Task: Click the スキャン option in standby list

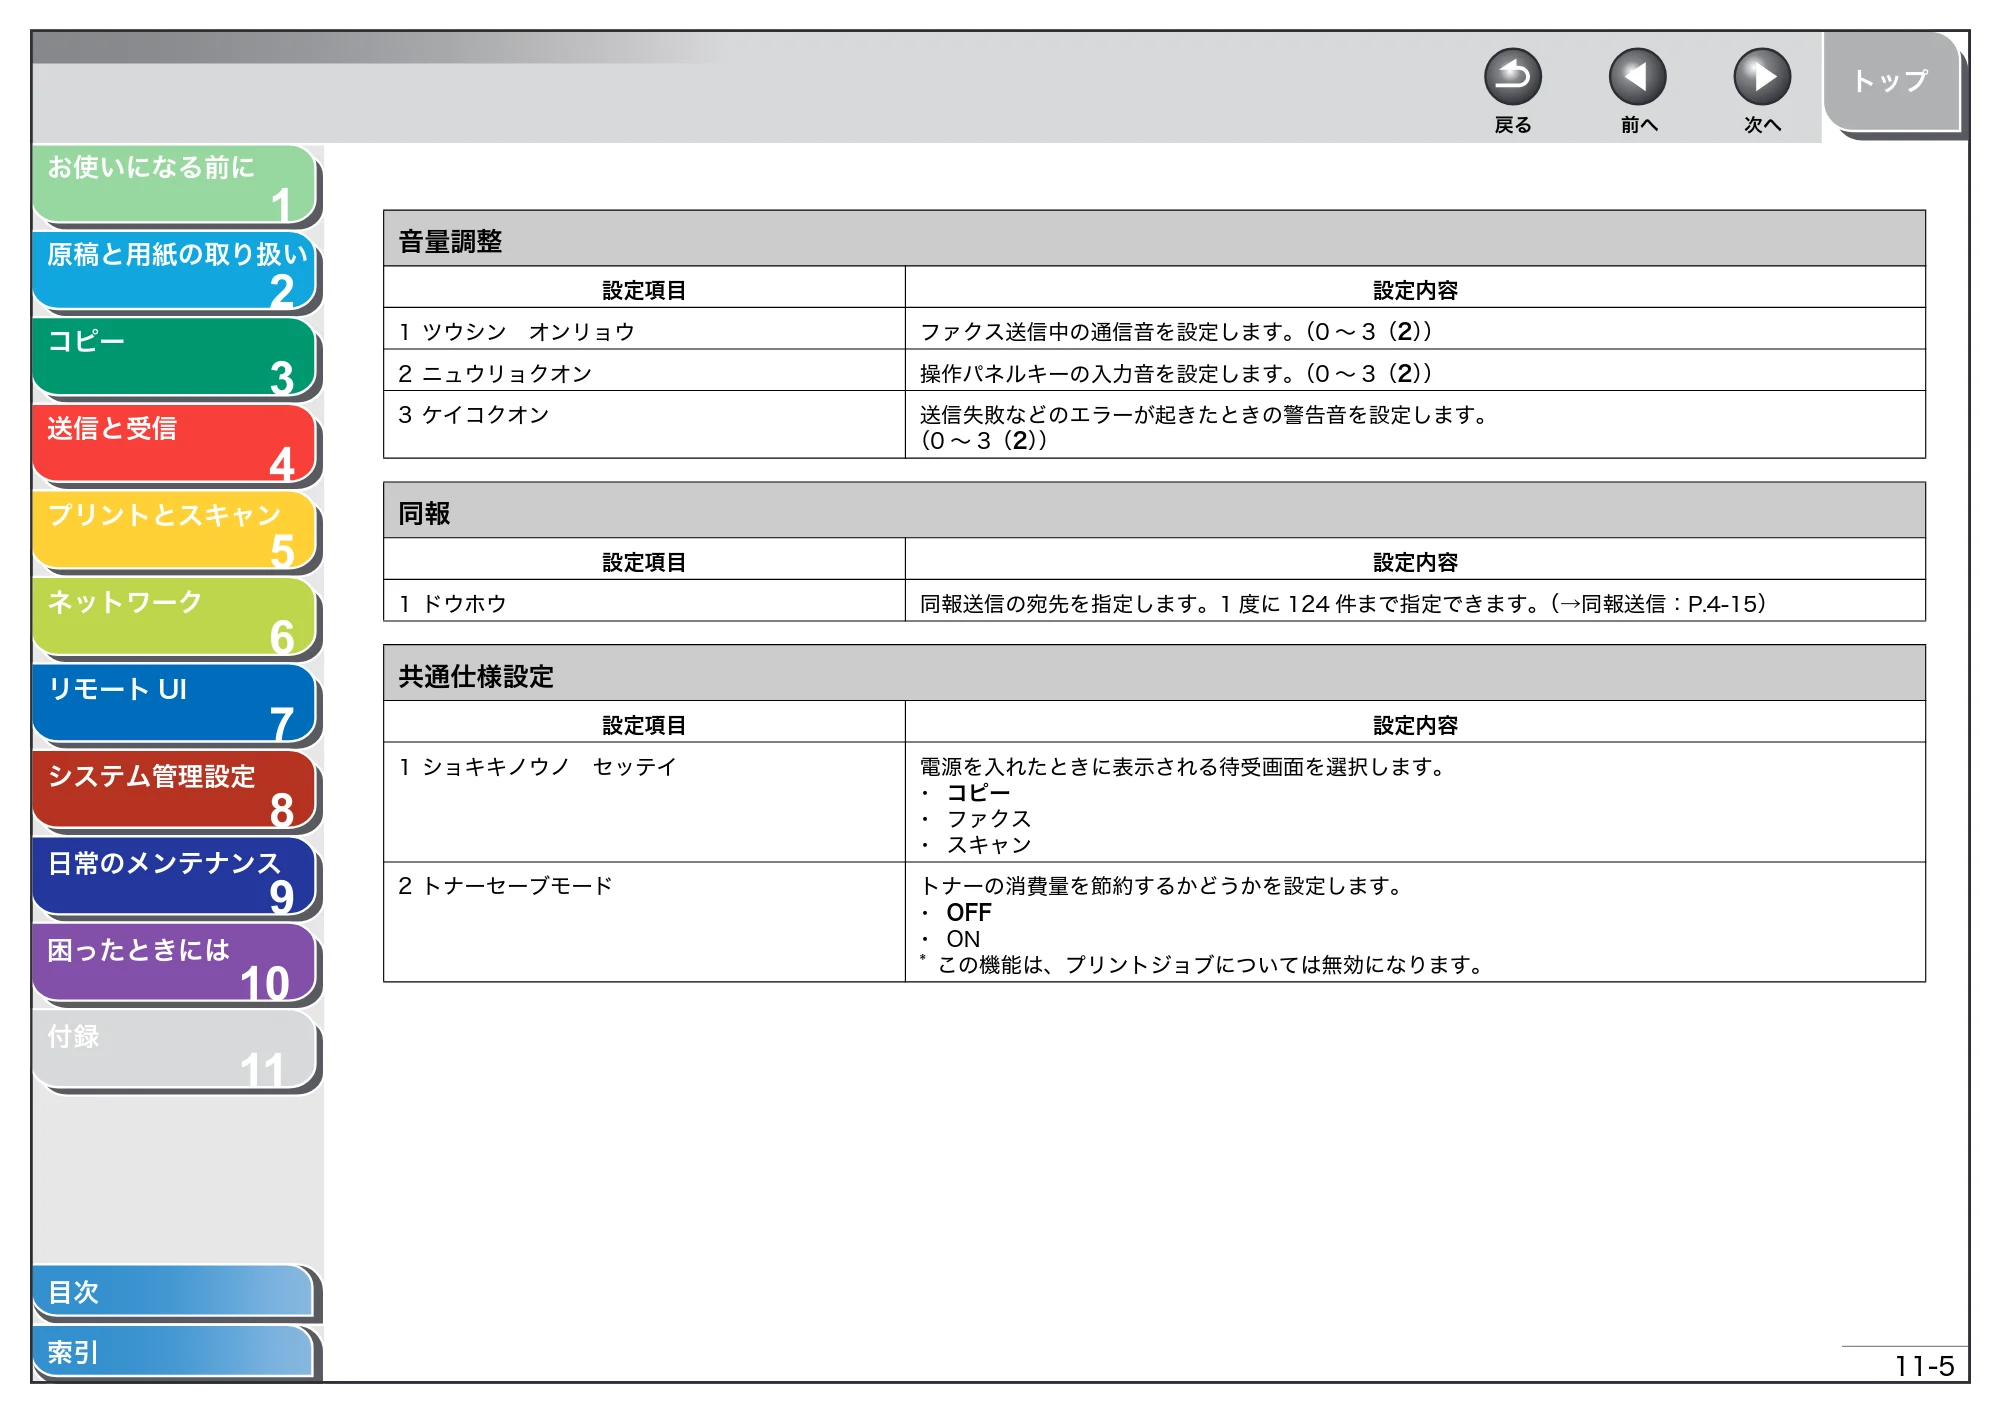Action: tap(989, 845)
